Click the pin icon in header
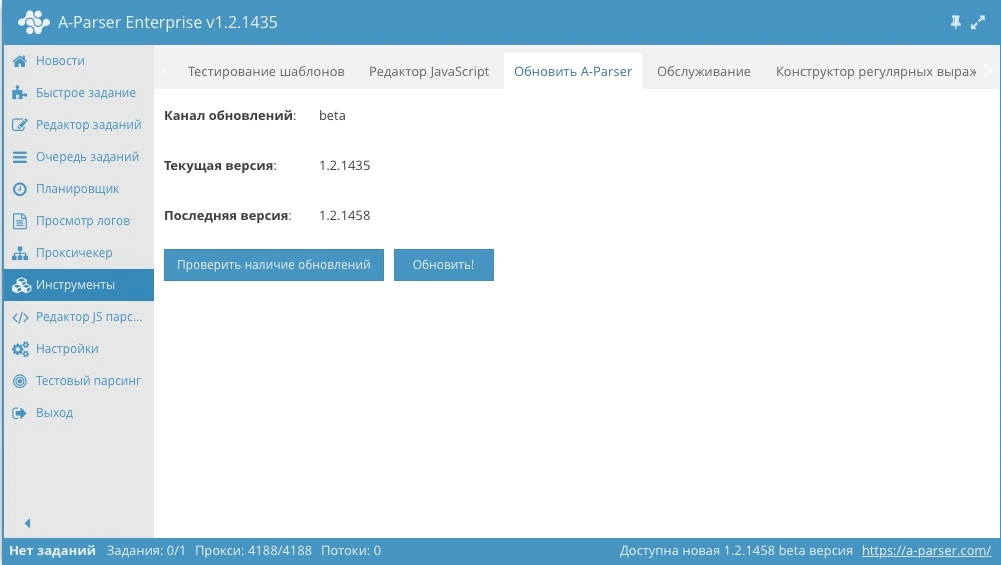 [x=953, y=21]
